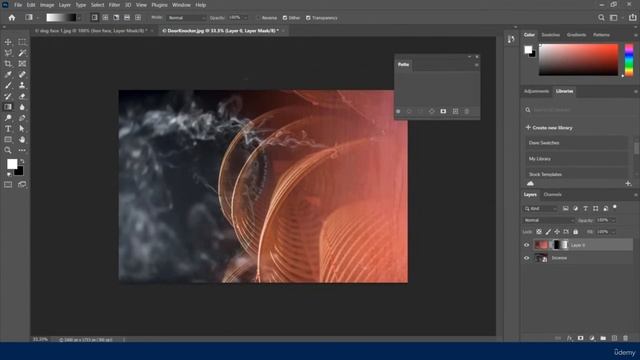Screen dimensions: 640x360
Task: Choose the Angle Gradient style icon
Action: [x=116, y=18]
